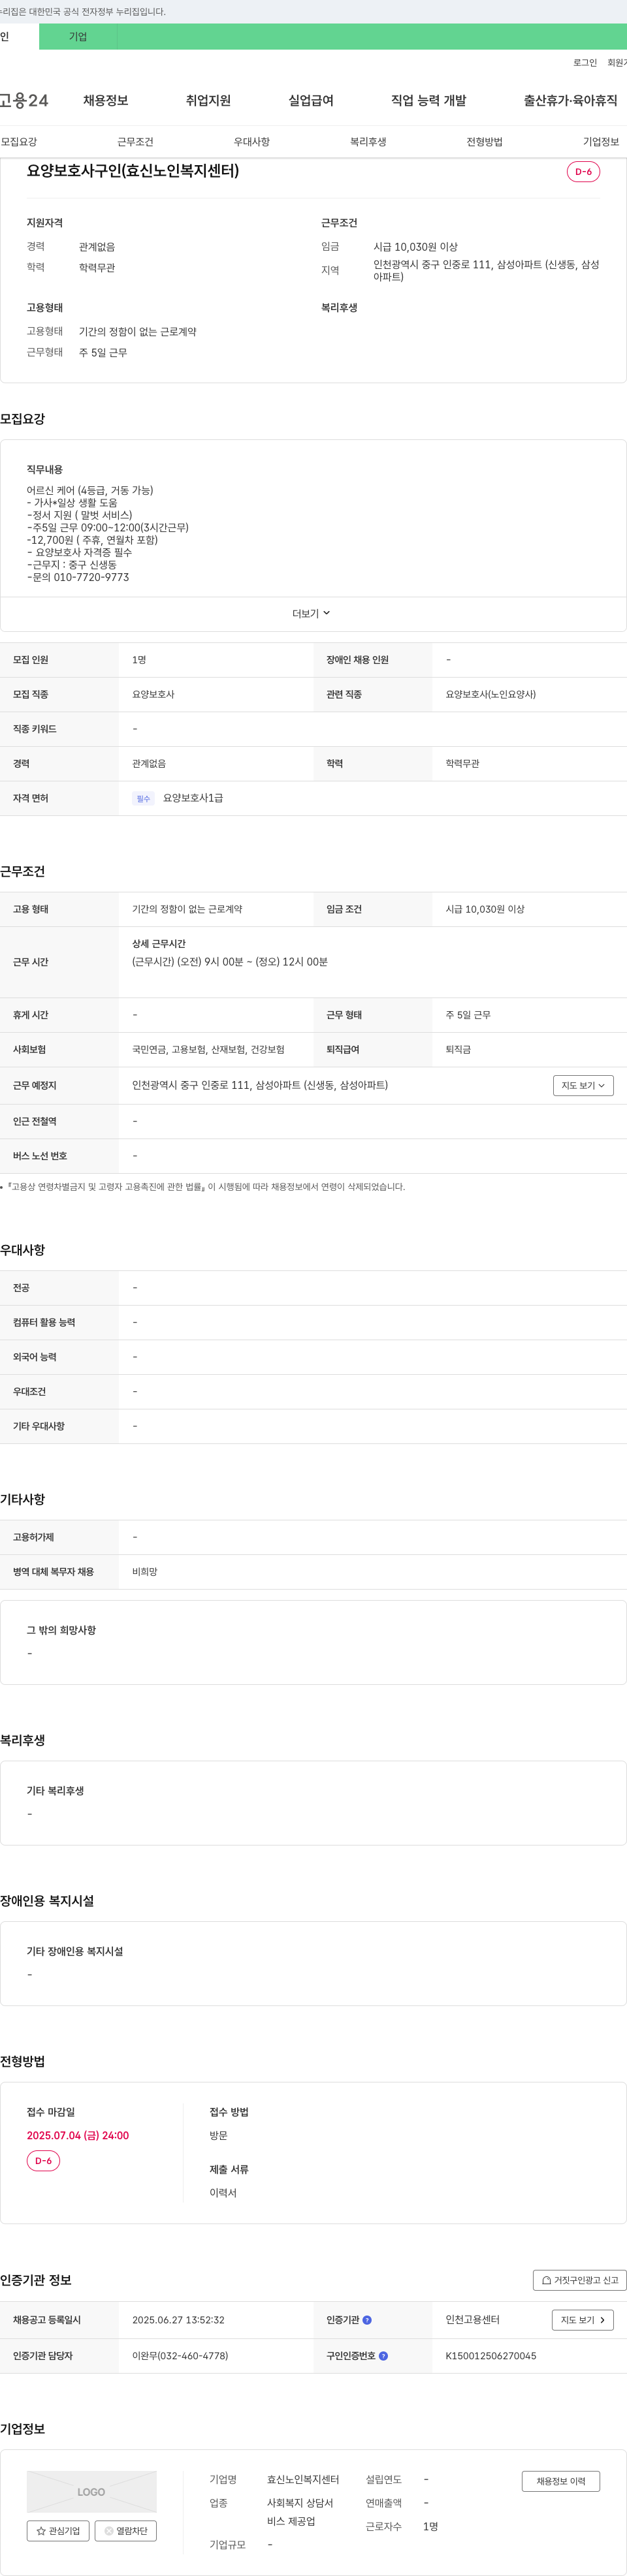Jump to 전형방법 section tab
The height and width of the screenshot is (2576, 627).
click(x=484, y=142)
